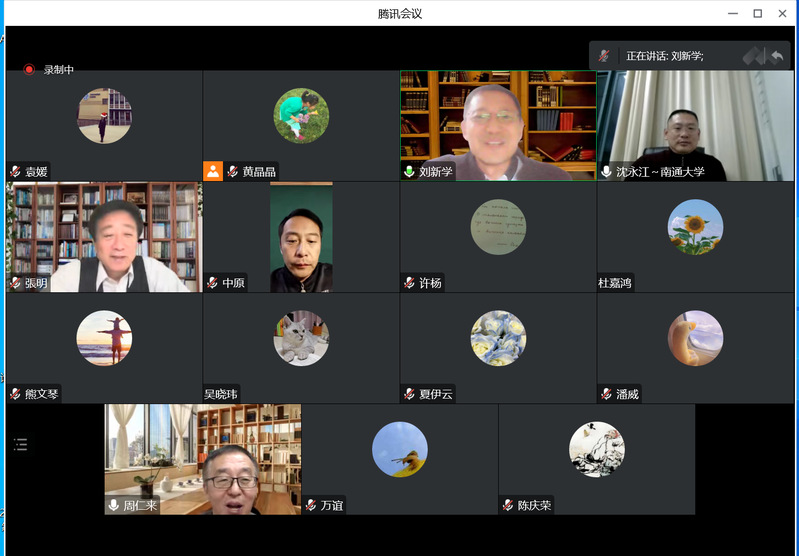Click the red recording indicator dot

pyautogui.click(x=29, y=70)
